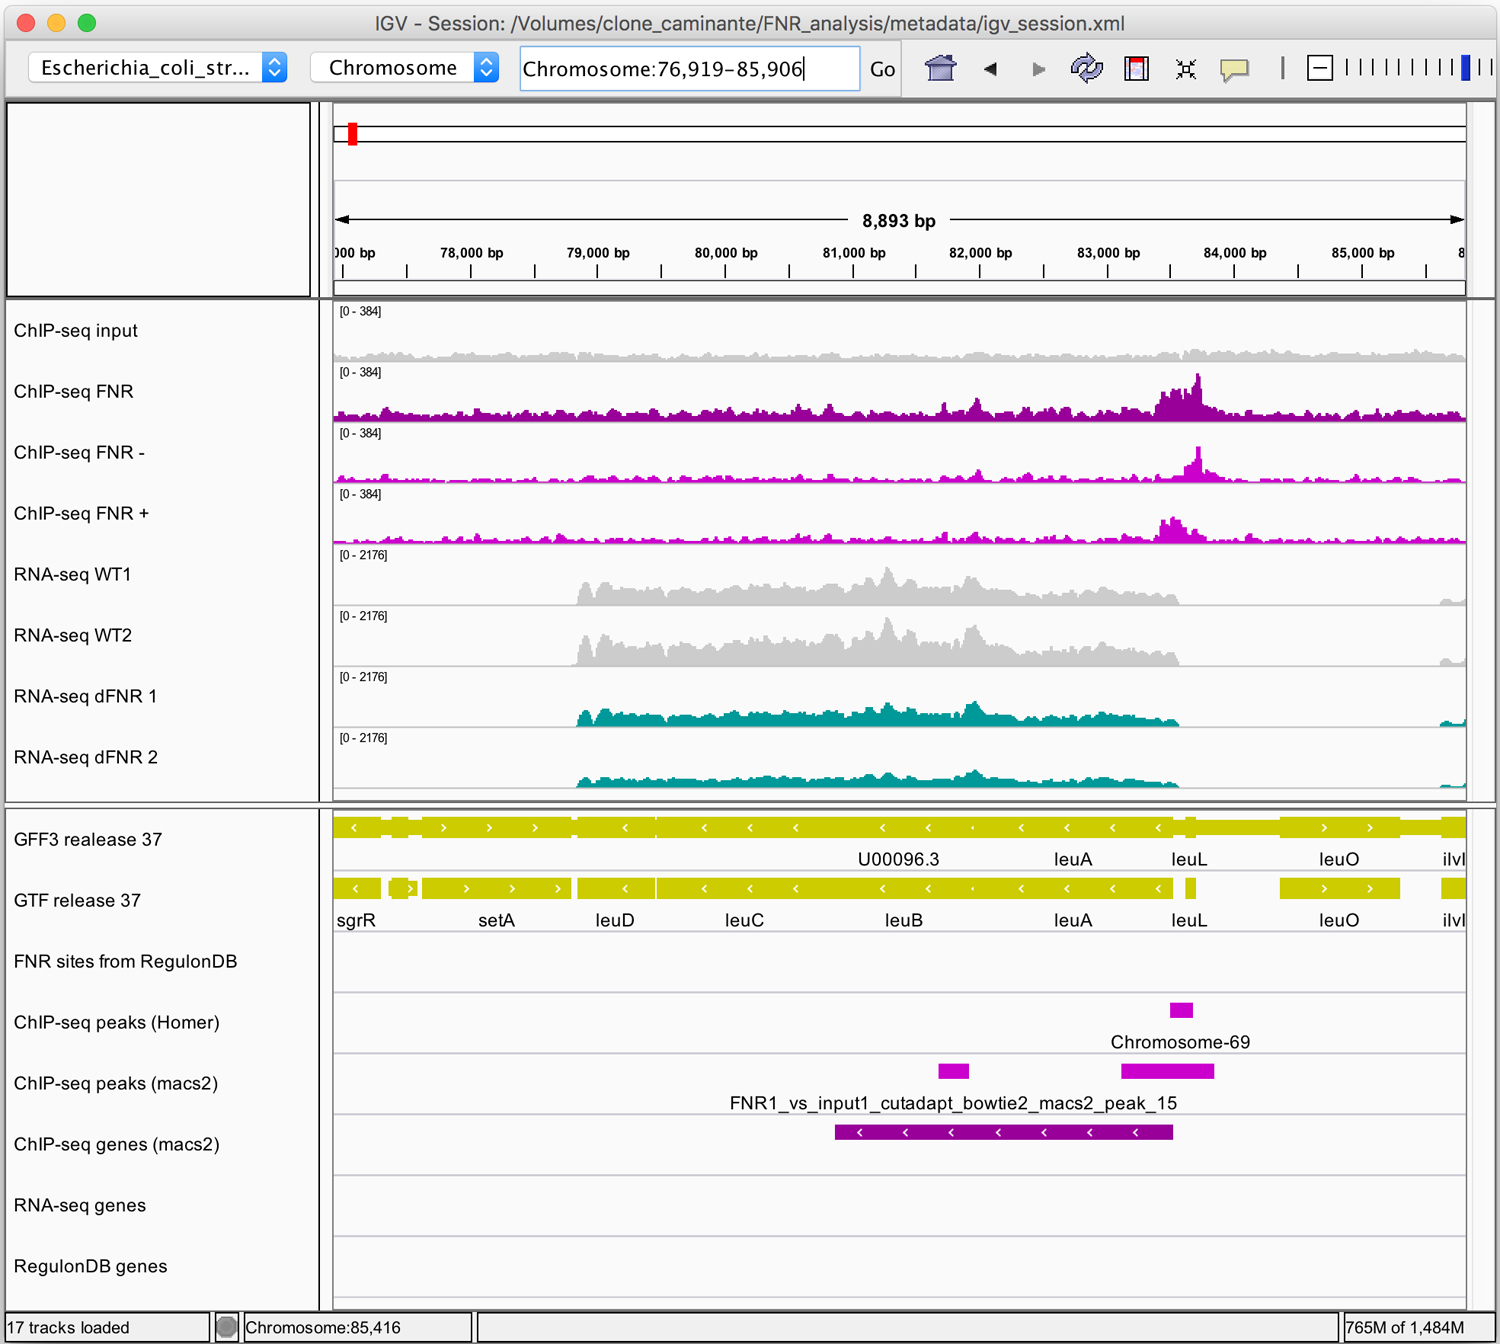1500x1344 pixels.
Task: Click the Home icon in the toolbar
Action: click(x=940, y=68)
